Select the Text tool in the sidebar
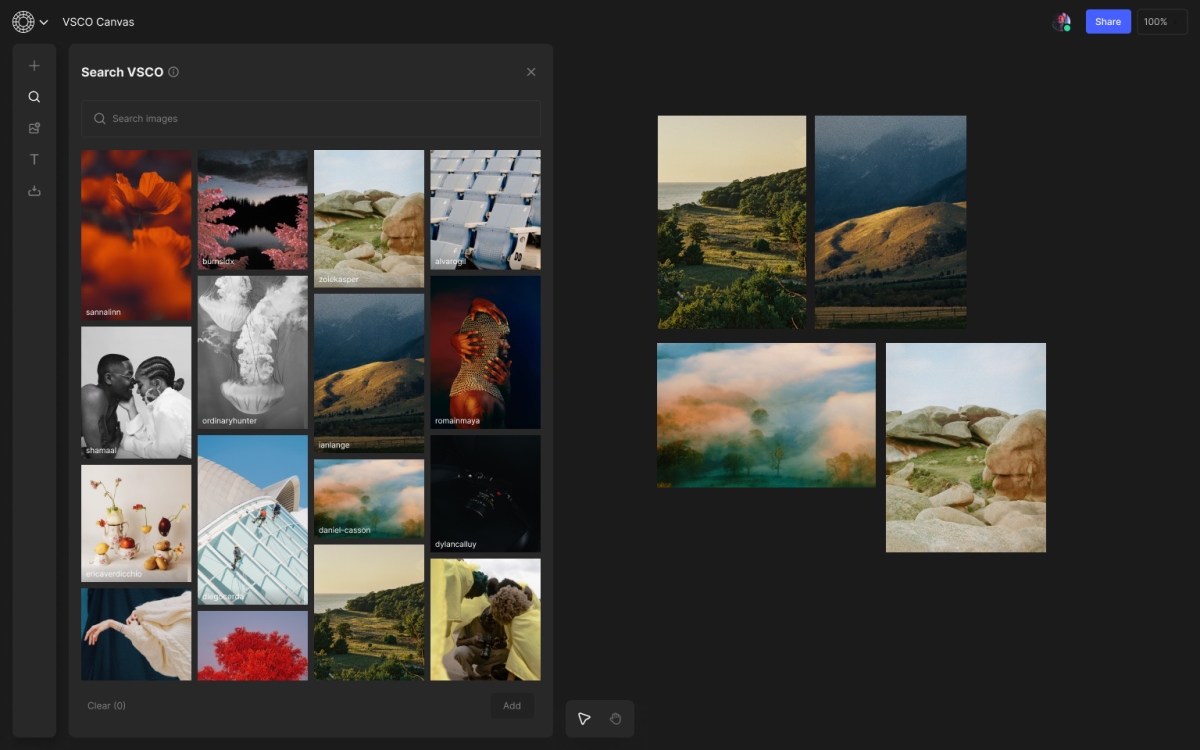 [x=34, y=158]
